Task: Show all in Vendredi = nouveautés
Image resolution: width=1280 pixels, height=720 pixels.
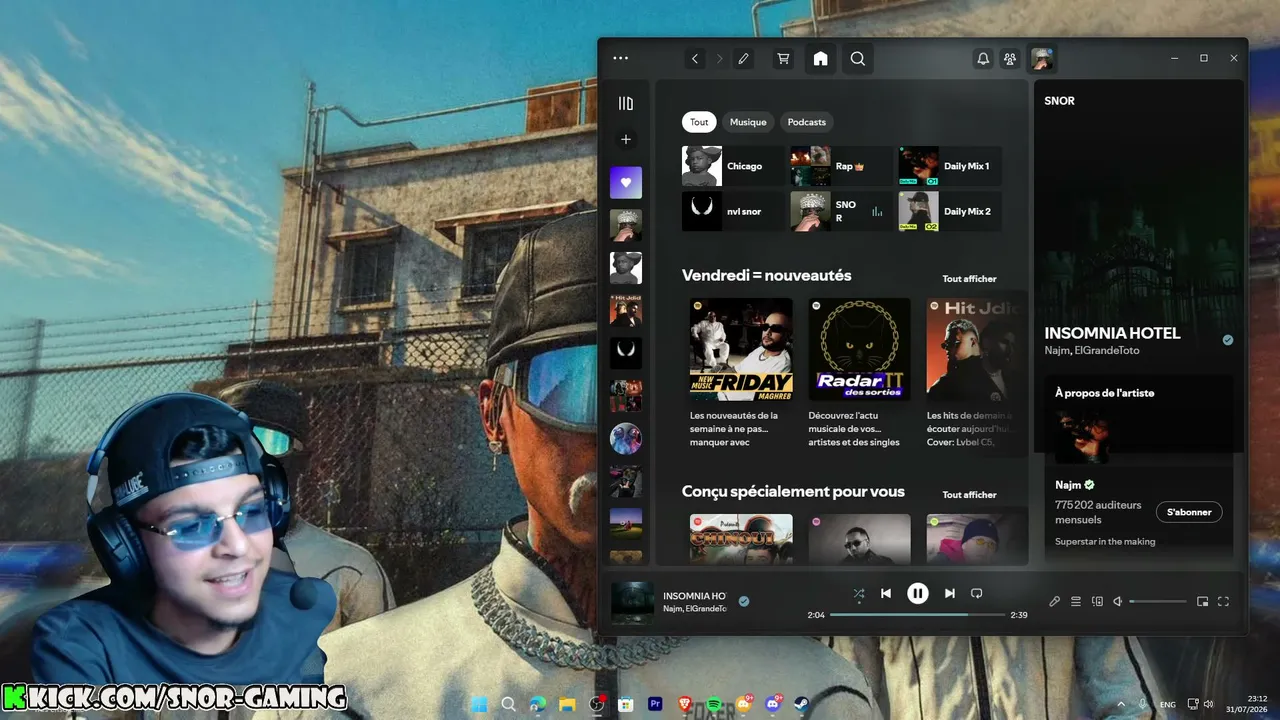Action: 969,279
